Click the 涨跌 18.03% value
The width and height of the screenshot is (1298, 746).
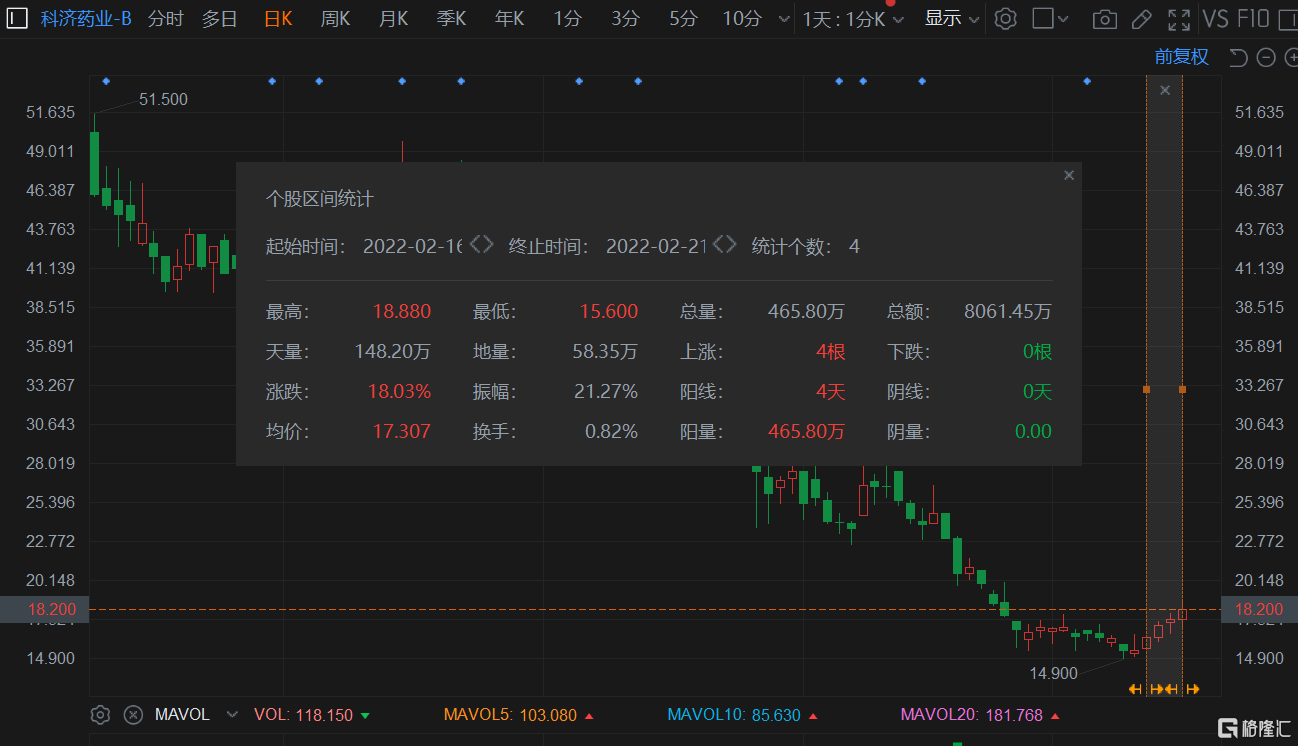399,391
